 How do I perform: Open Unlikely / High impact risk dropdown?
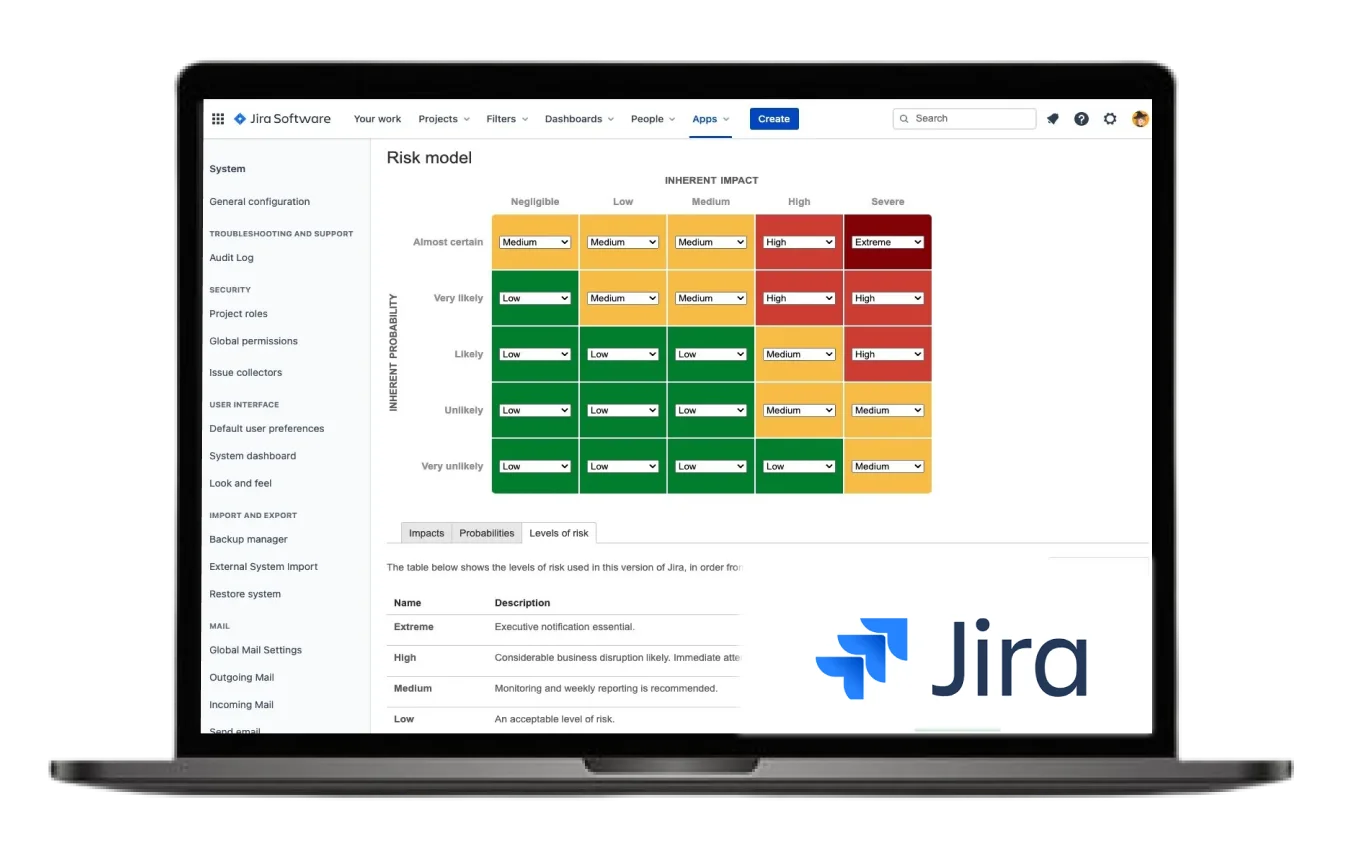coord(799,410)
